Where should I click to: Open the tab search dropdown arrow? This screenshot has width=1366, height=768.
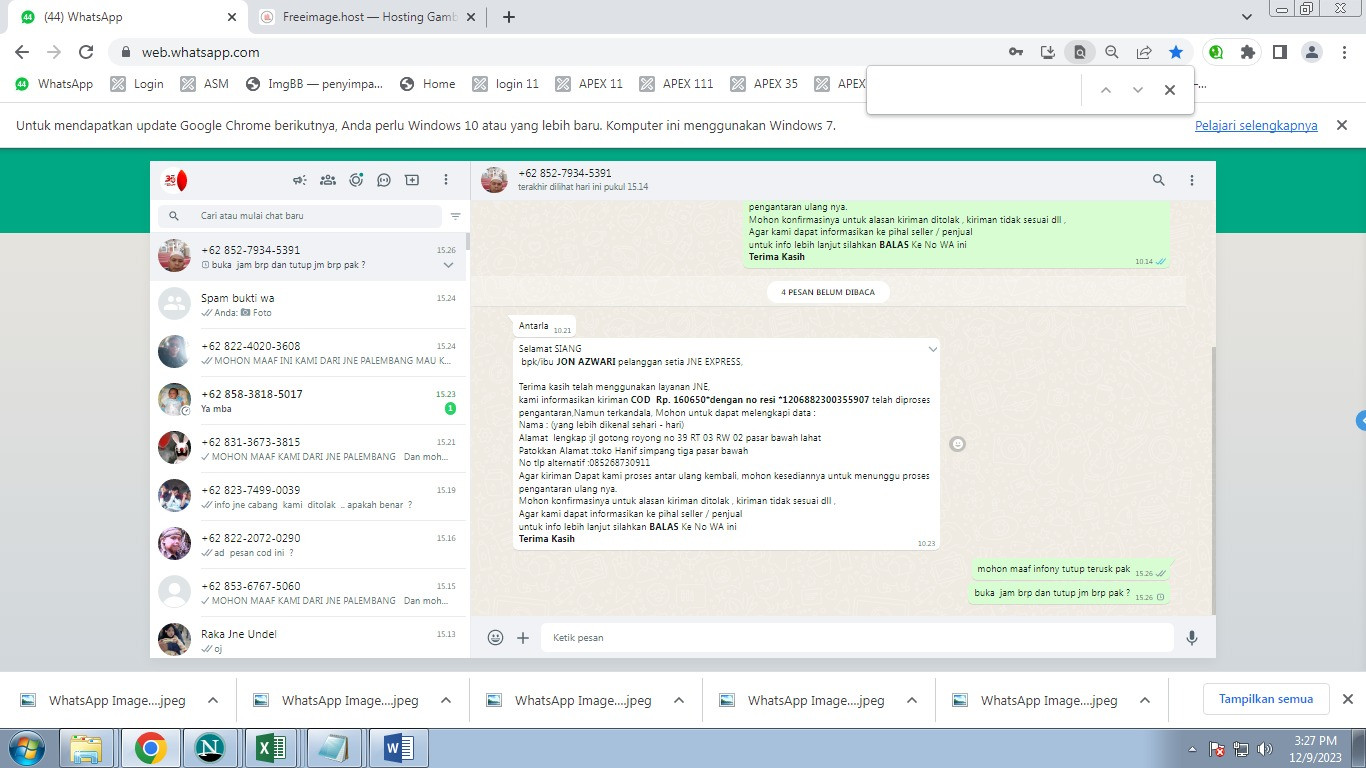[1246, 17]
